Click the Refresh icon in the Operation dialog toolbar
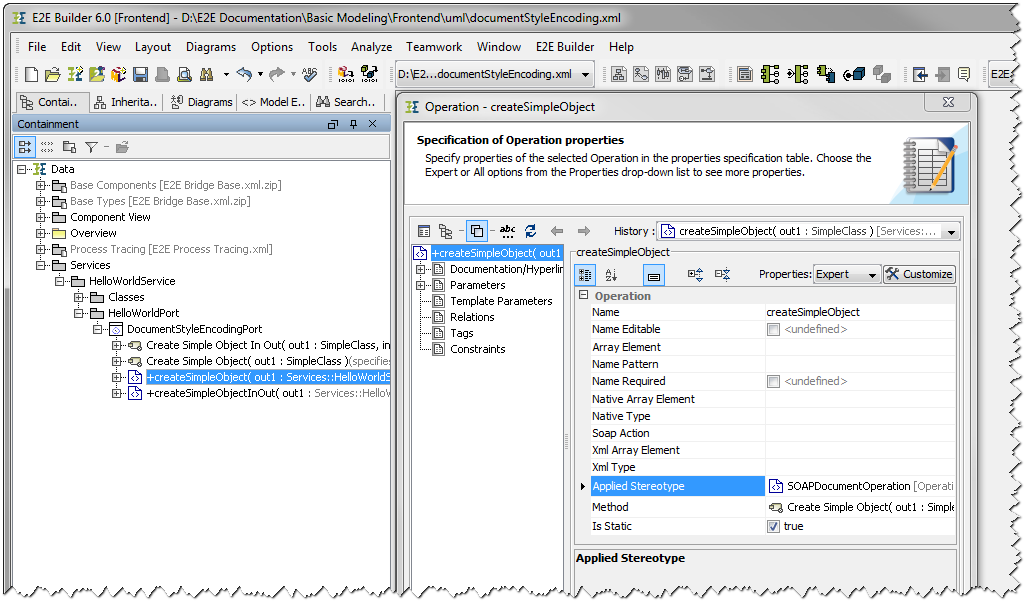The image size is (1031, 607). click(x=532, y=231)
